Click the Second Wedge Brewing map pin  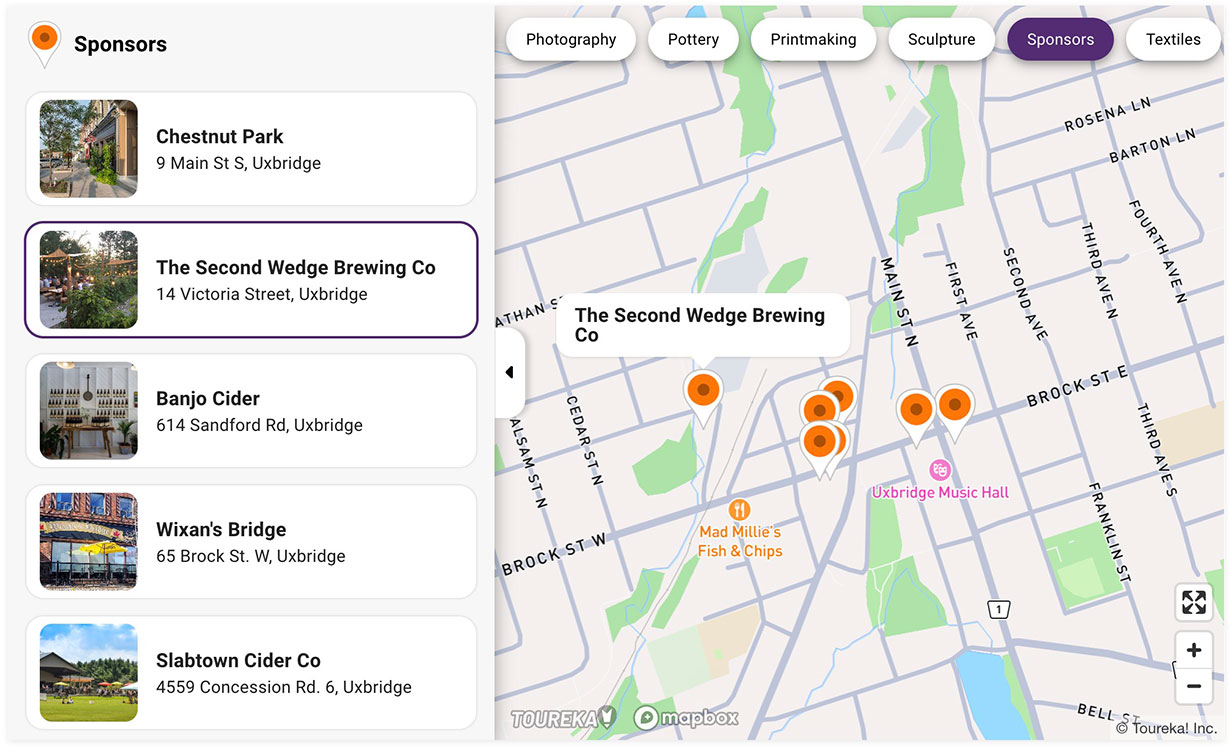pyautogui.click(x=703, y=391)
